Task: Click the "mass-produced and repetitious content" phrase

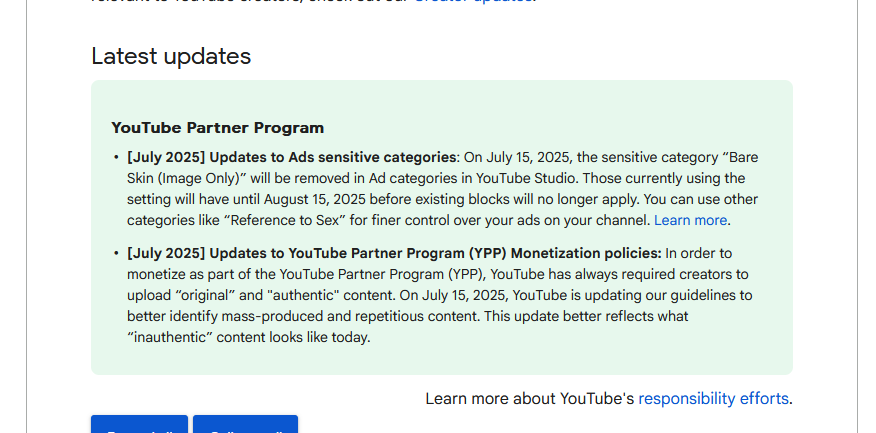Action: click(x=350, y=316)
